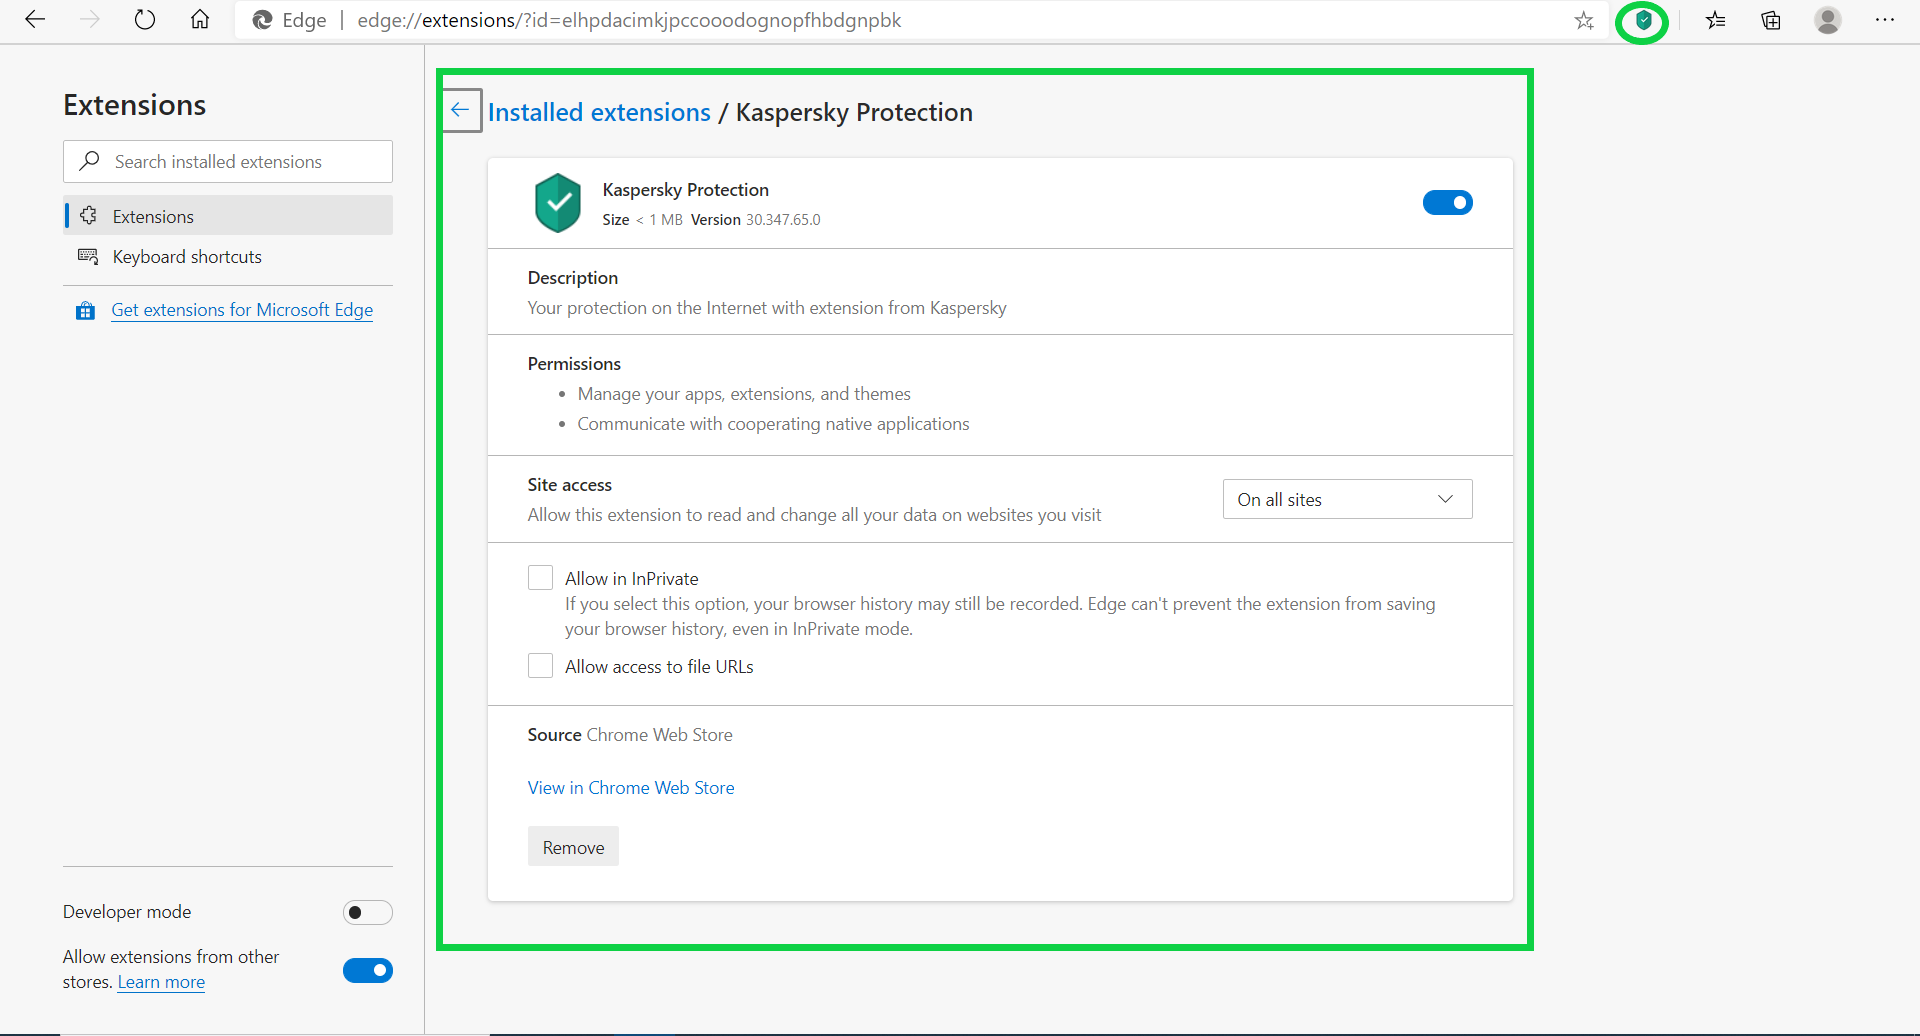The image size is (1920, 1036).
Task: Click the Kaspersky Protection toolbar shield icon
Action: point(1643,21)
